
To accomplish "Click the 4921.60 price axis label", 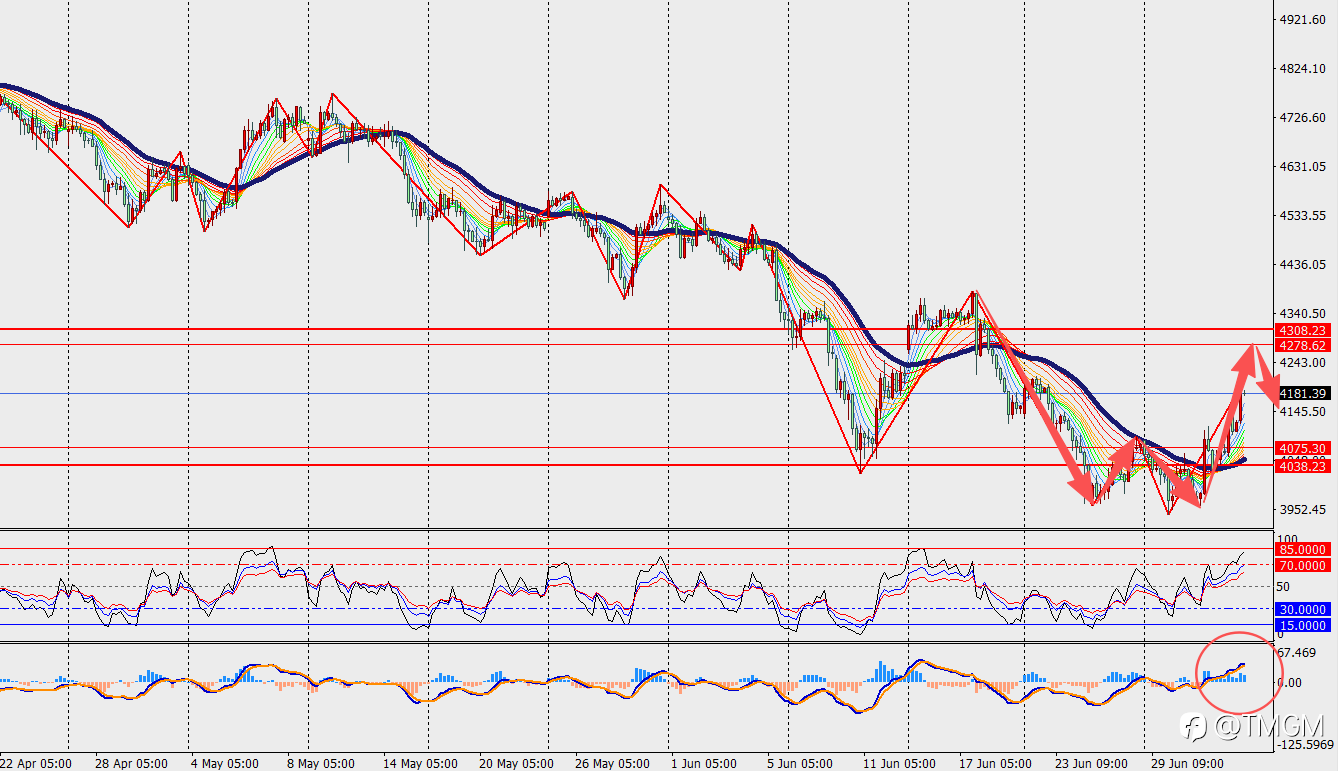I will point(1303,20).
